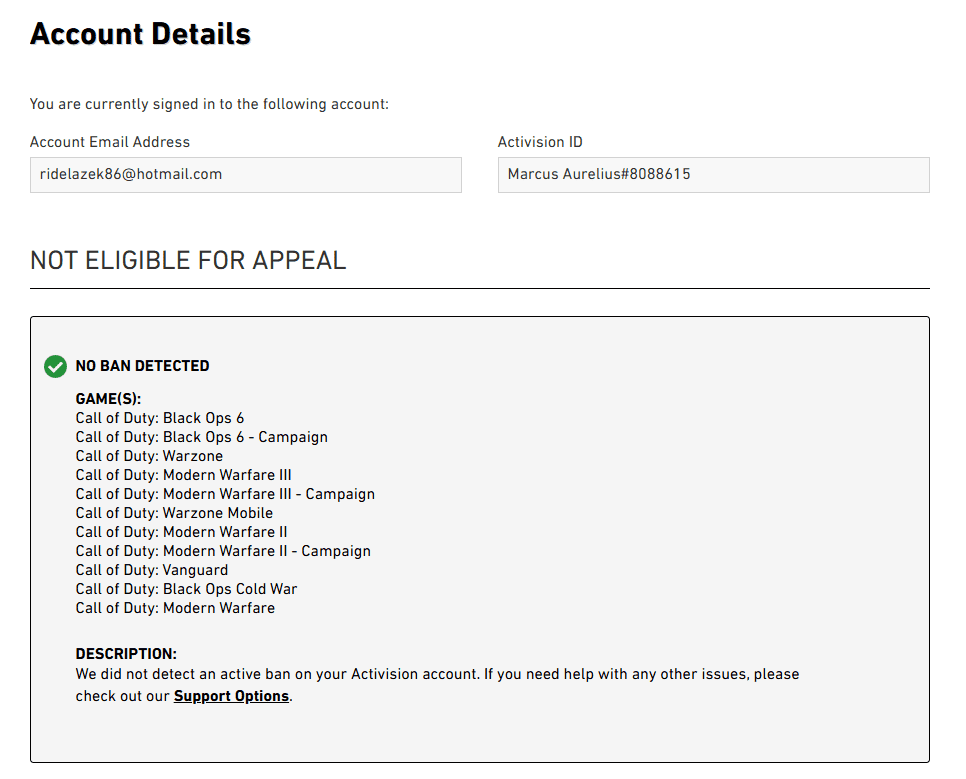This screenshot has height=779, width=966.
Task: Click the Account Details heading
Action: [140, 34]
